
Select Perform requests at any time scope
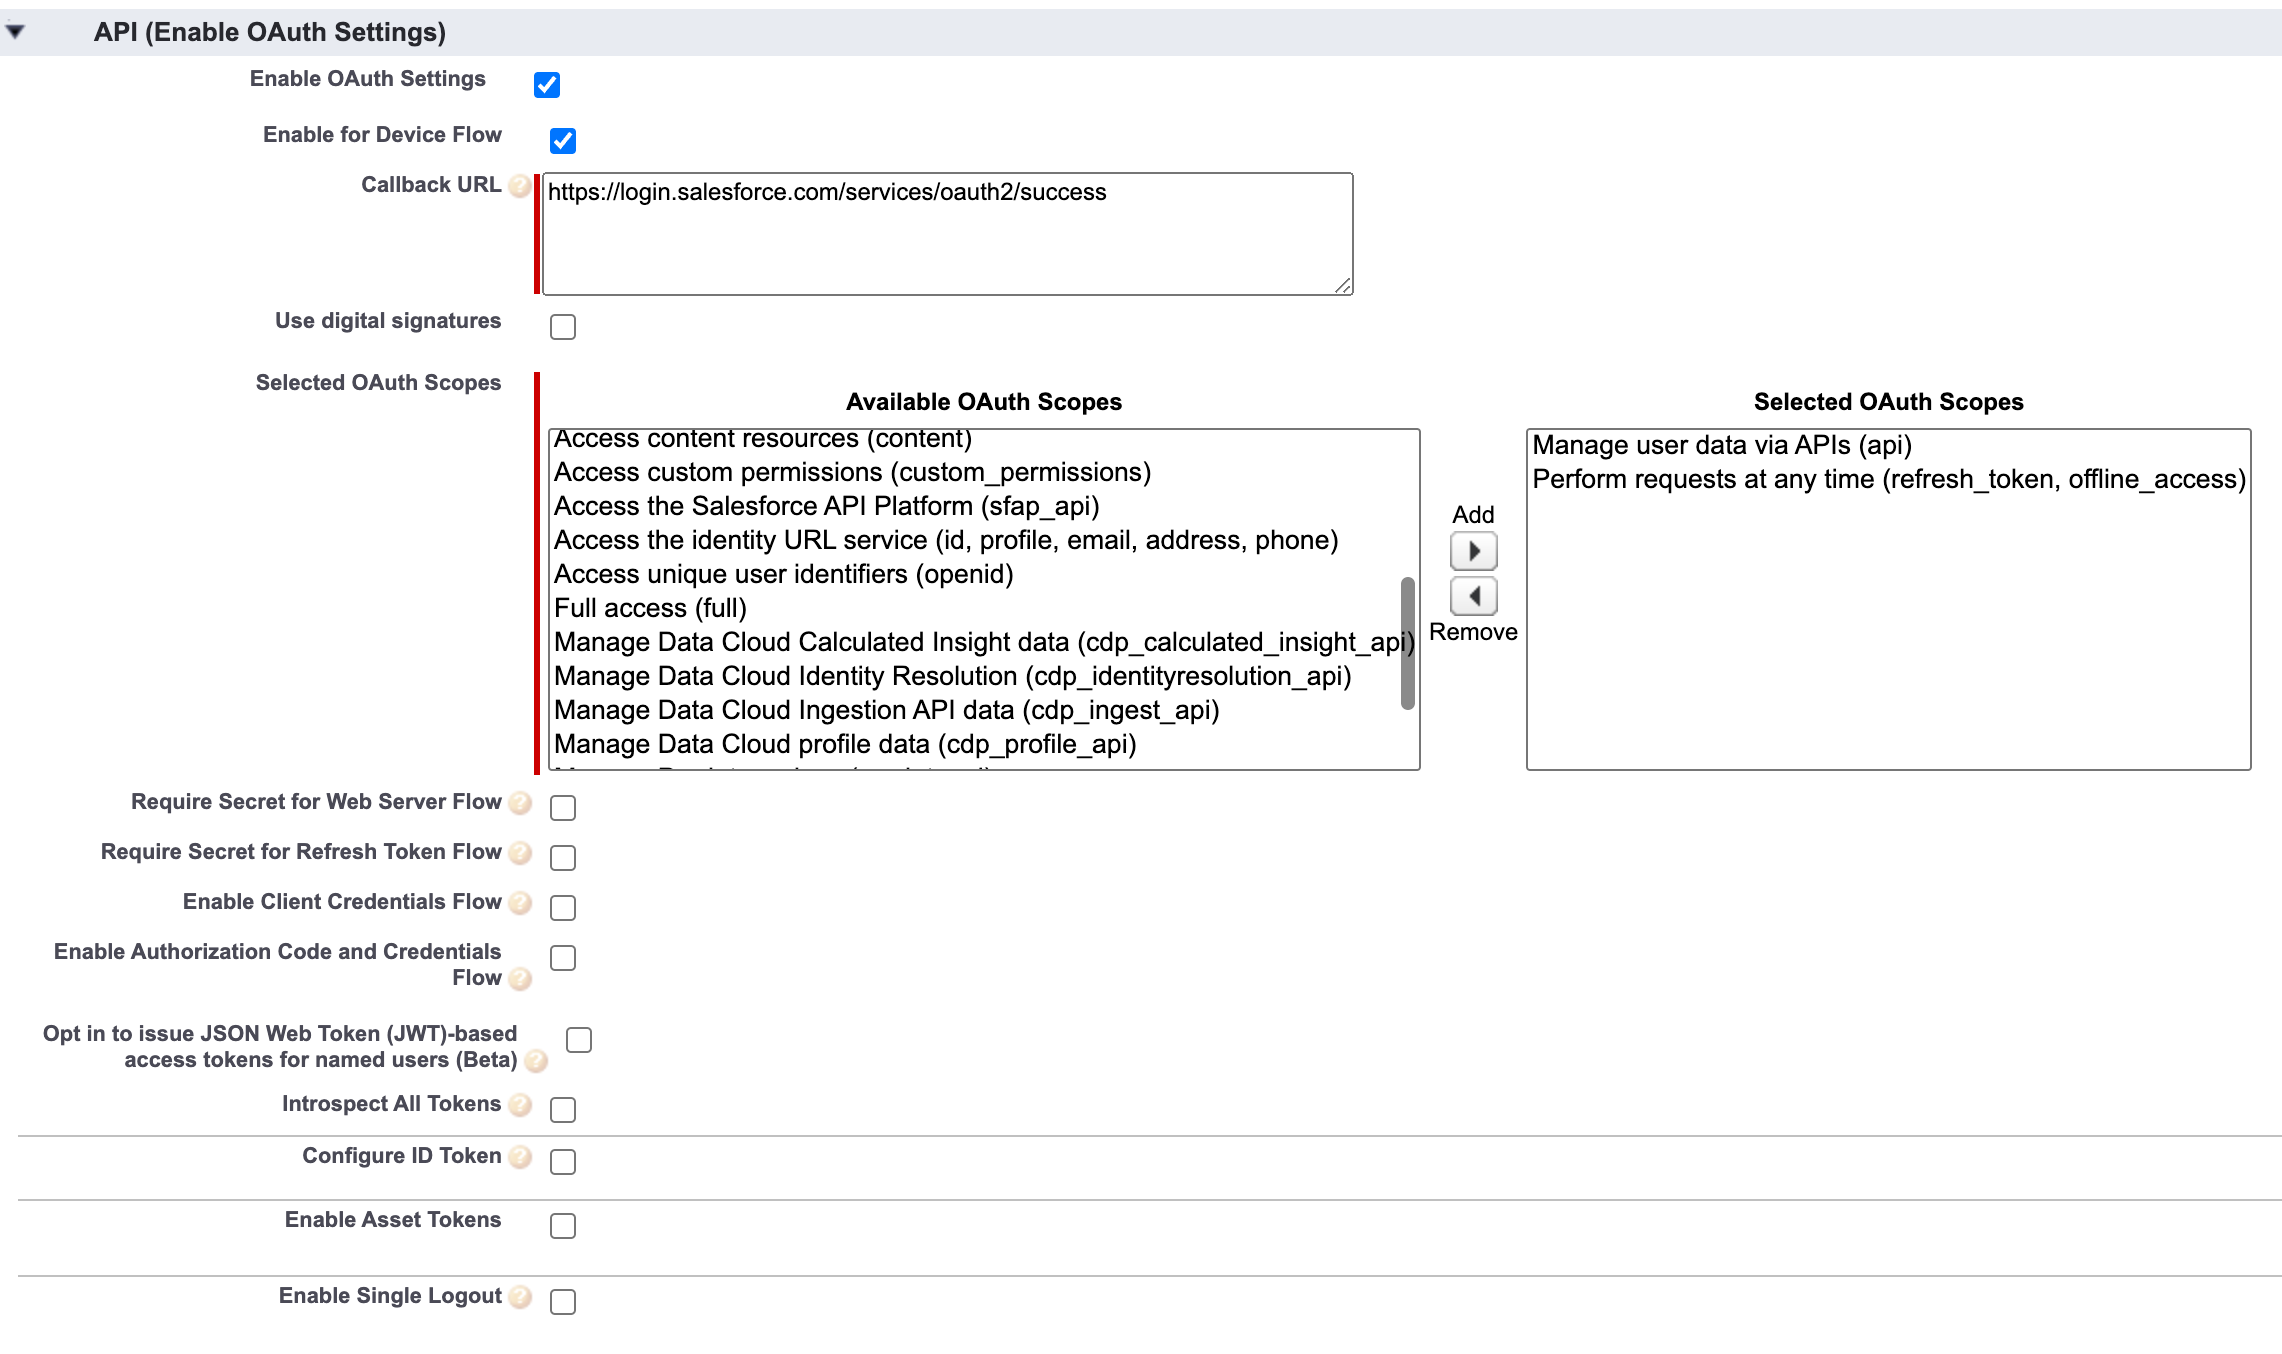(1888, 479)
